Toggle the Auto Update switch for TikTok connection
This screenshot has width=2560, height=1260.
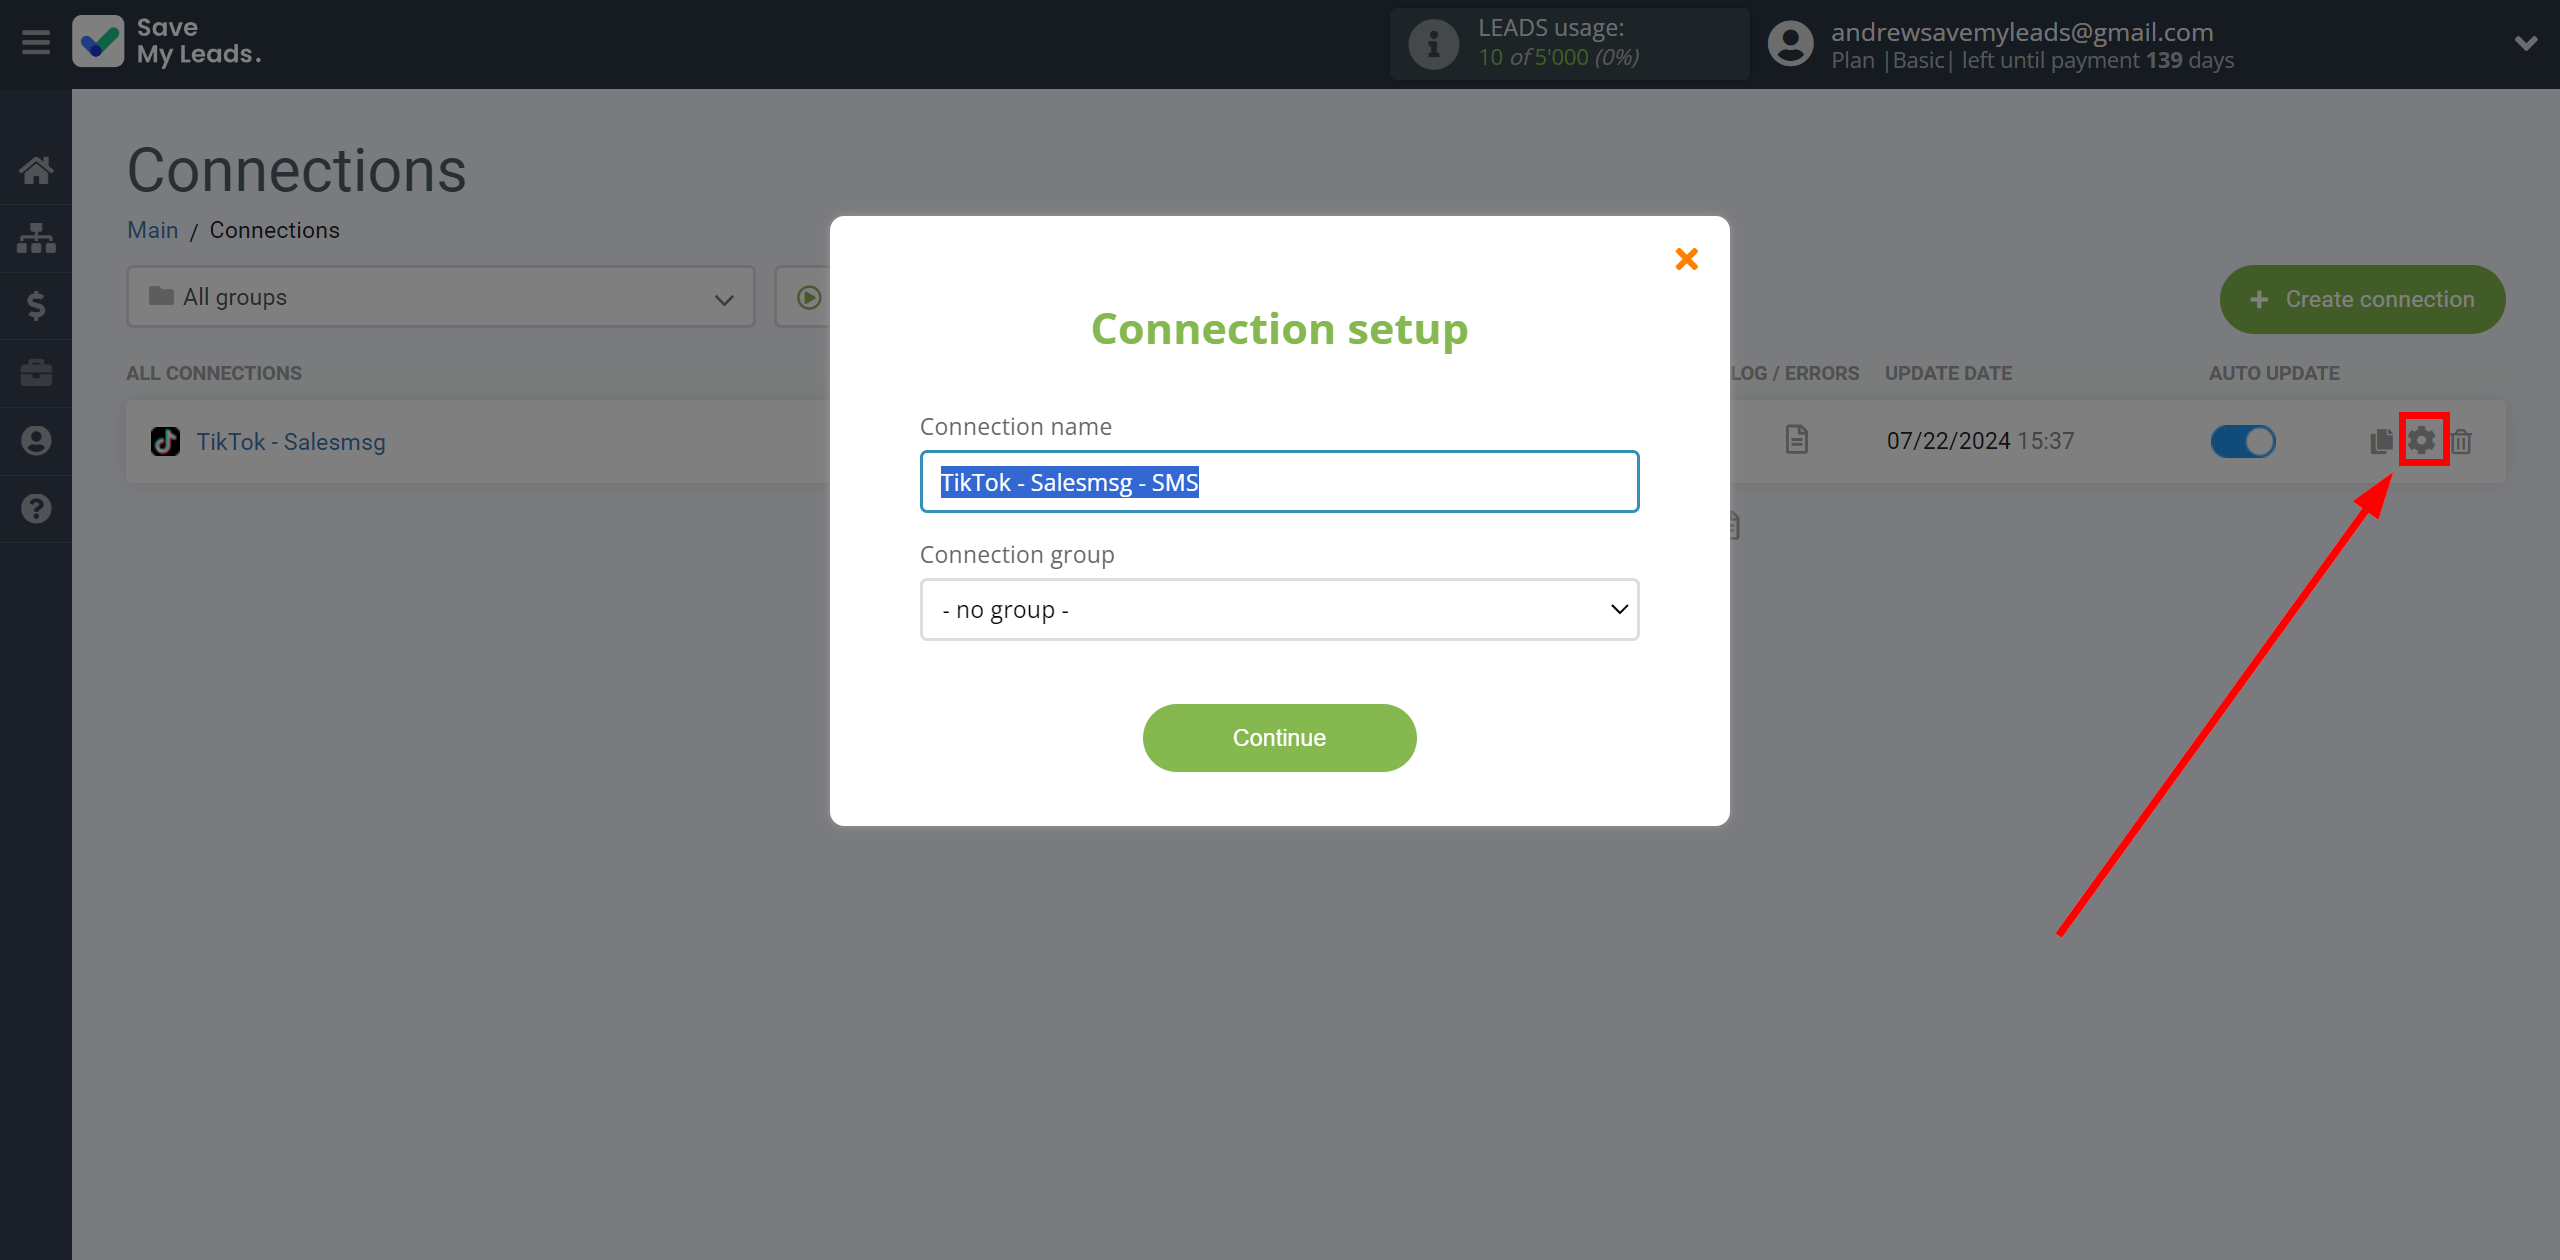pyautogui.click(x=2243, y=441)
